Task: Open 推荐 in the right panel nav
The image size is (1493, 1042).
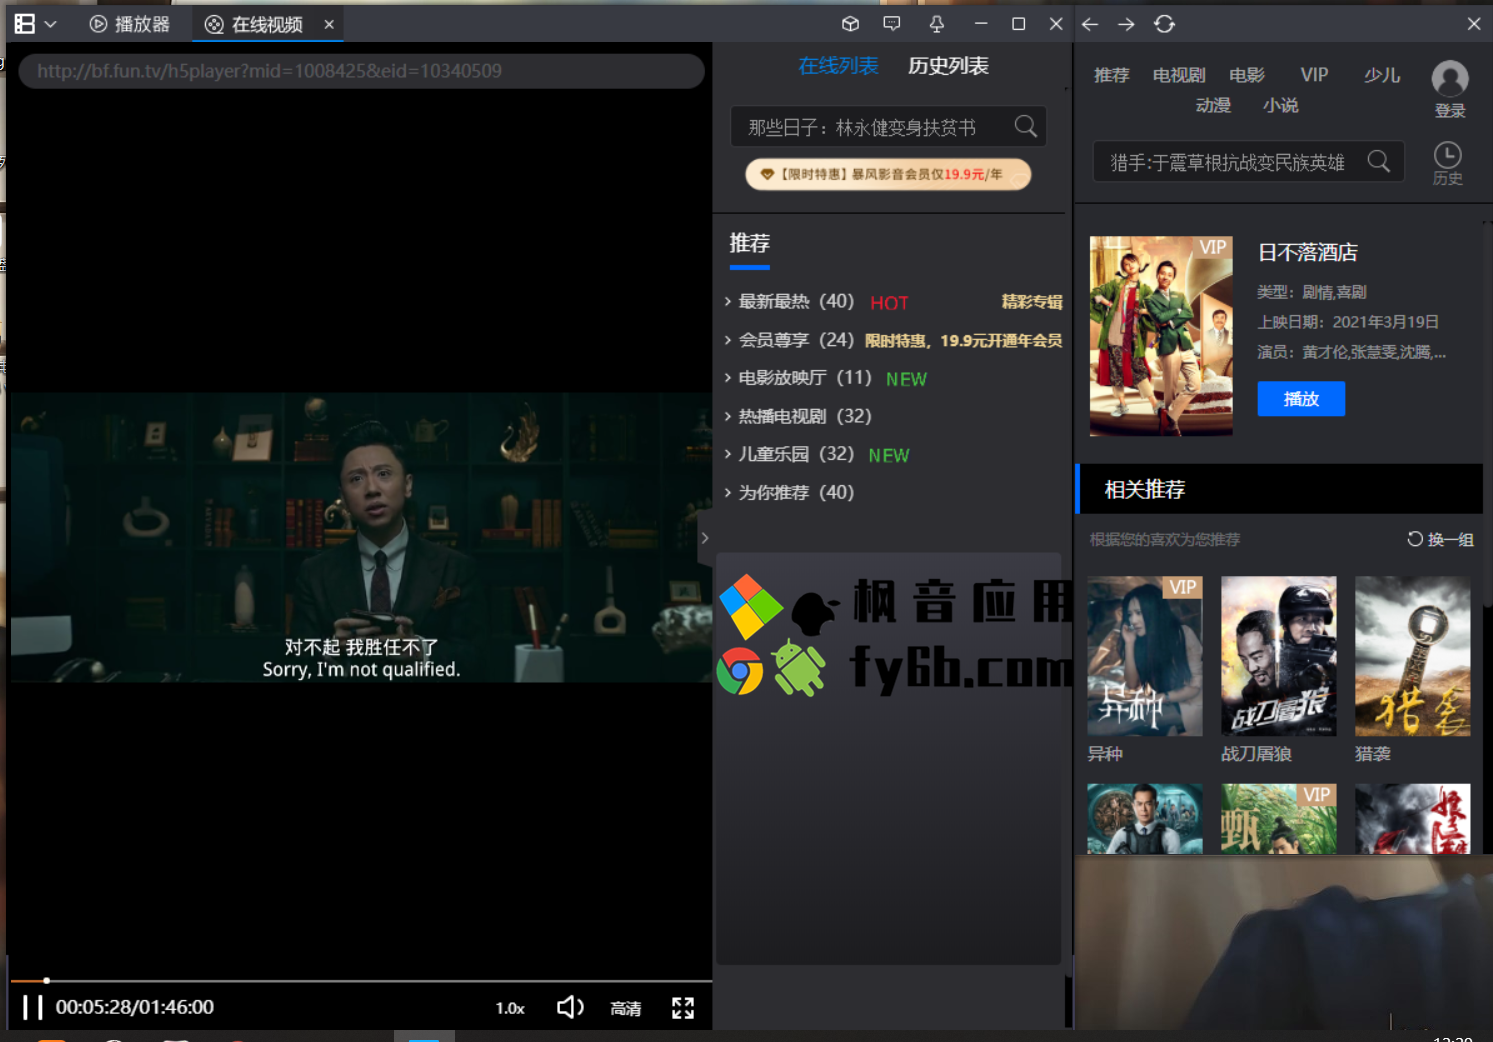Action: [1111, 75]
